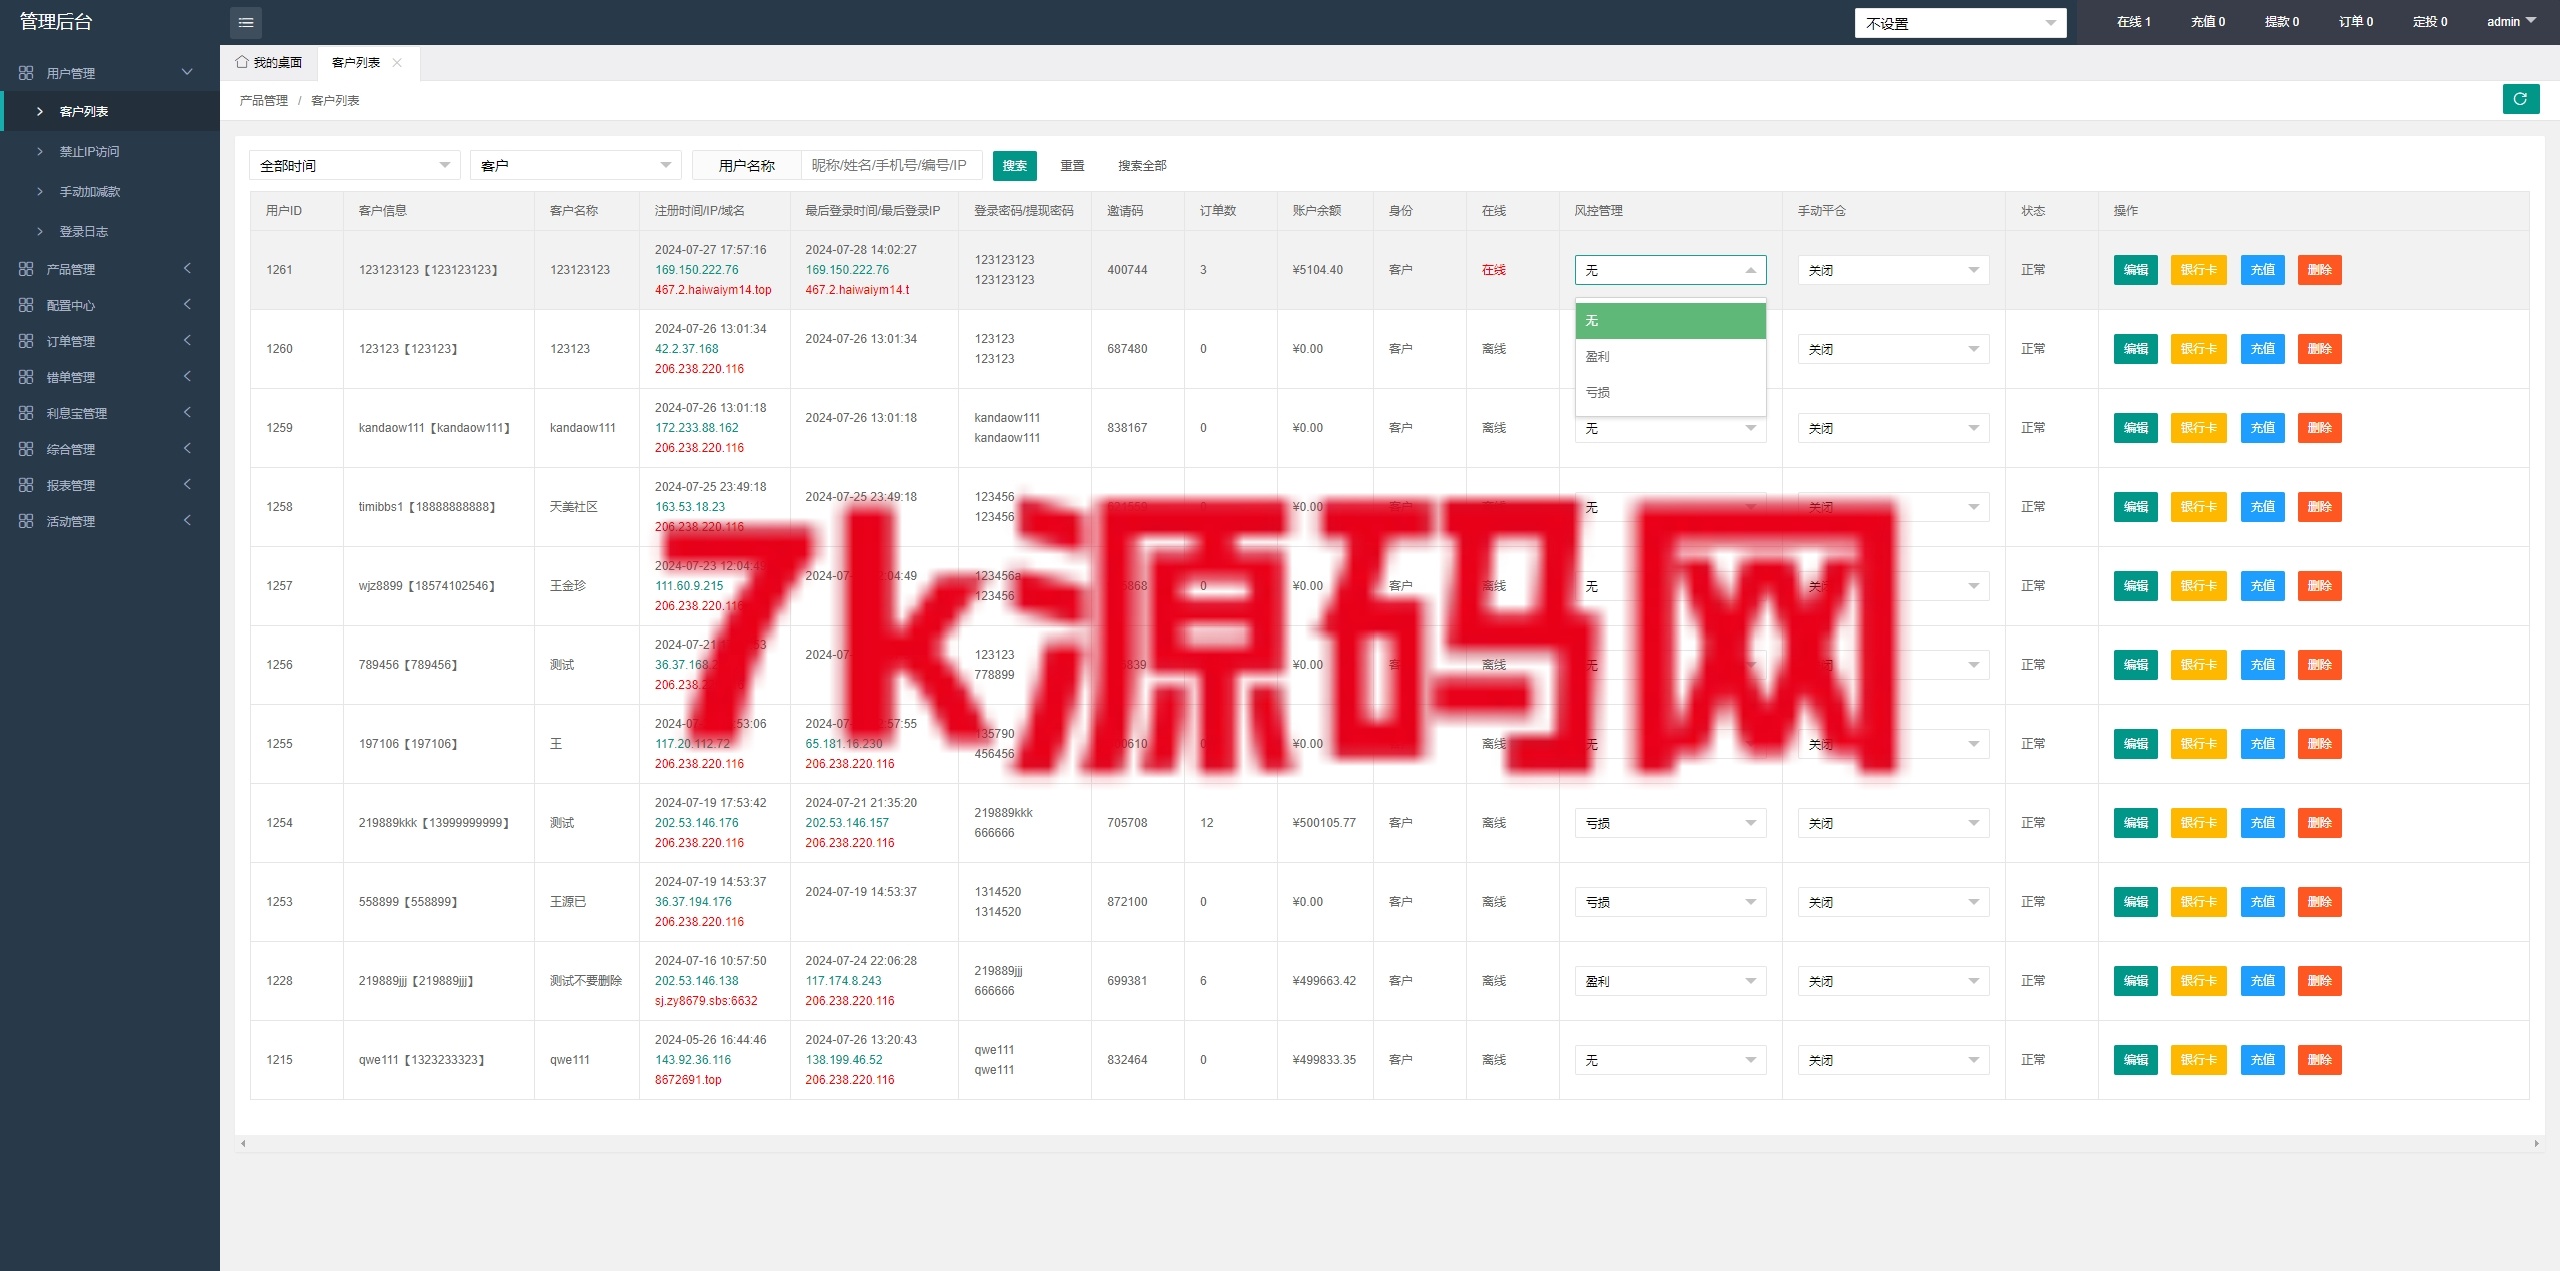Screen dimensions: 2560x1271
Task: Click 删除 for user 1215
Action: [x=2320, y=1060]
